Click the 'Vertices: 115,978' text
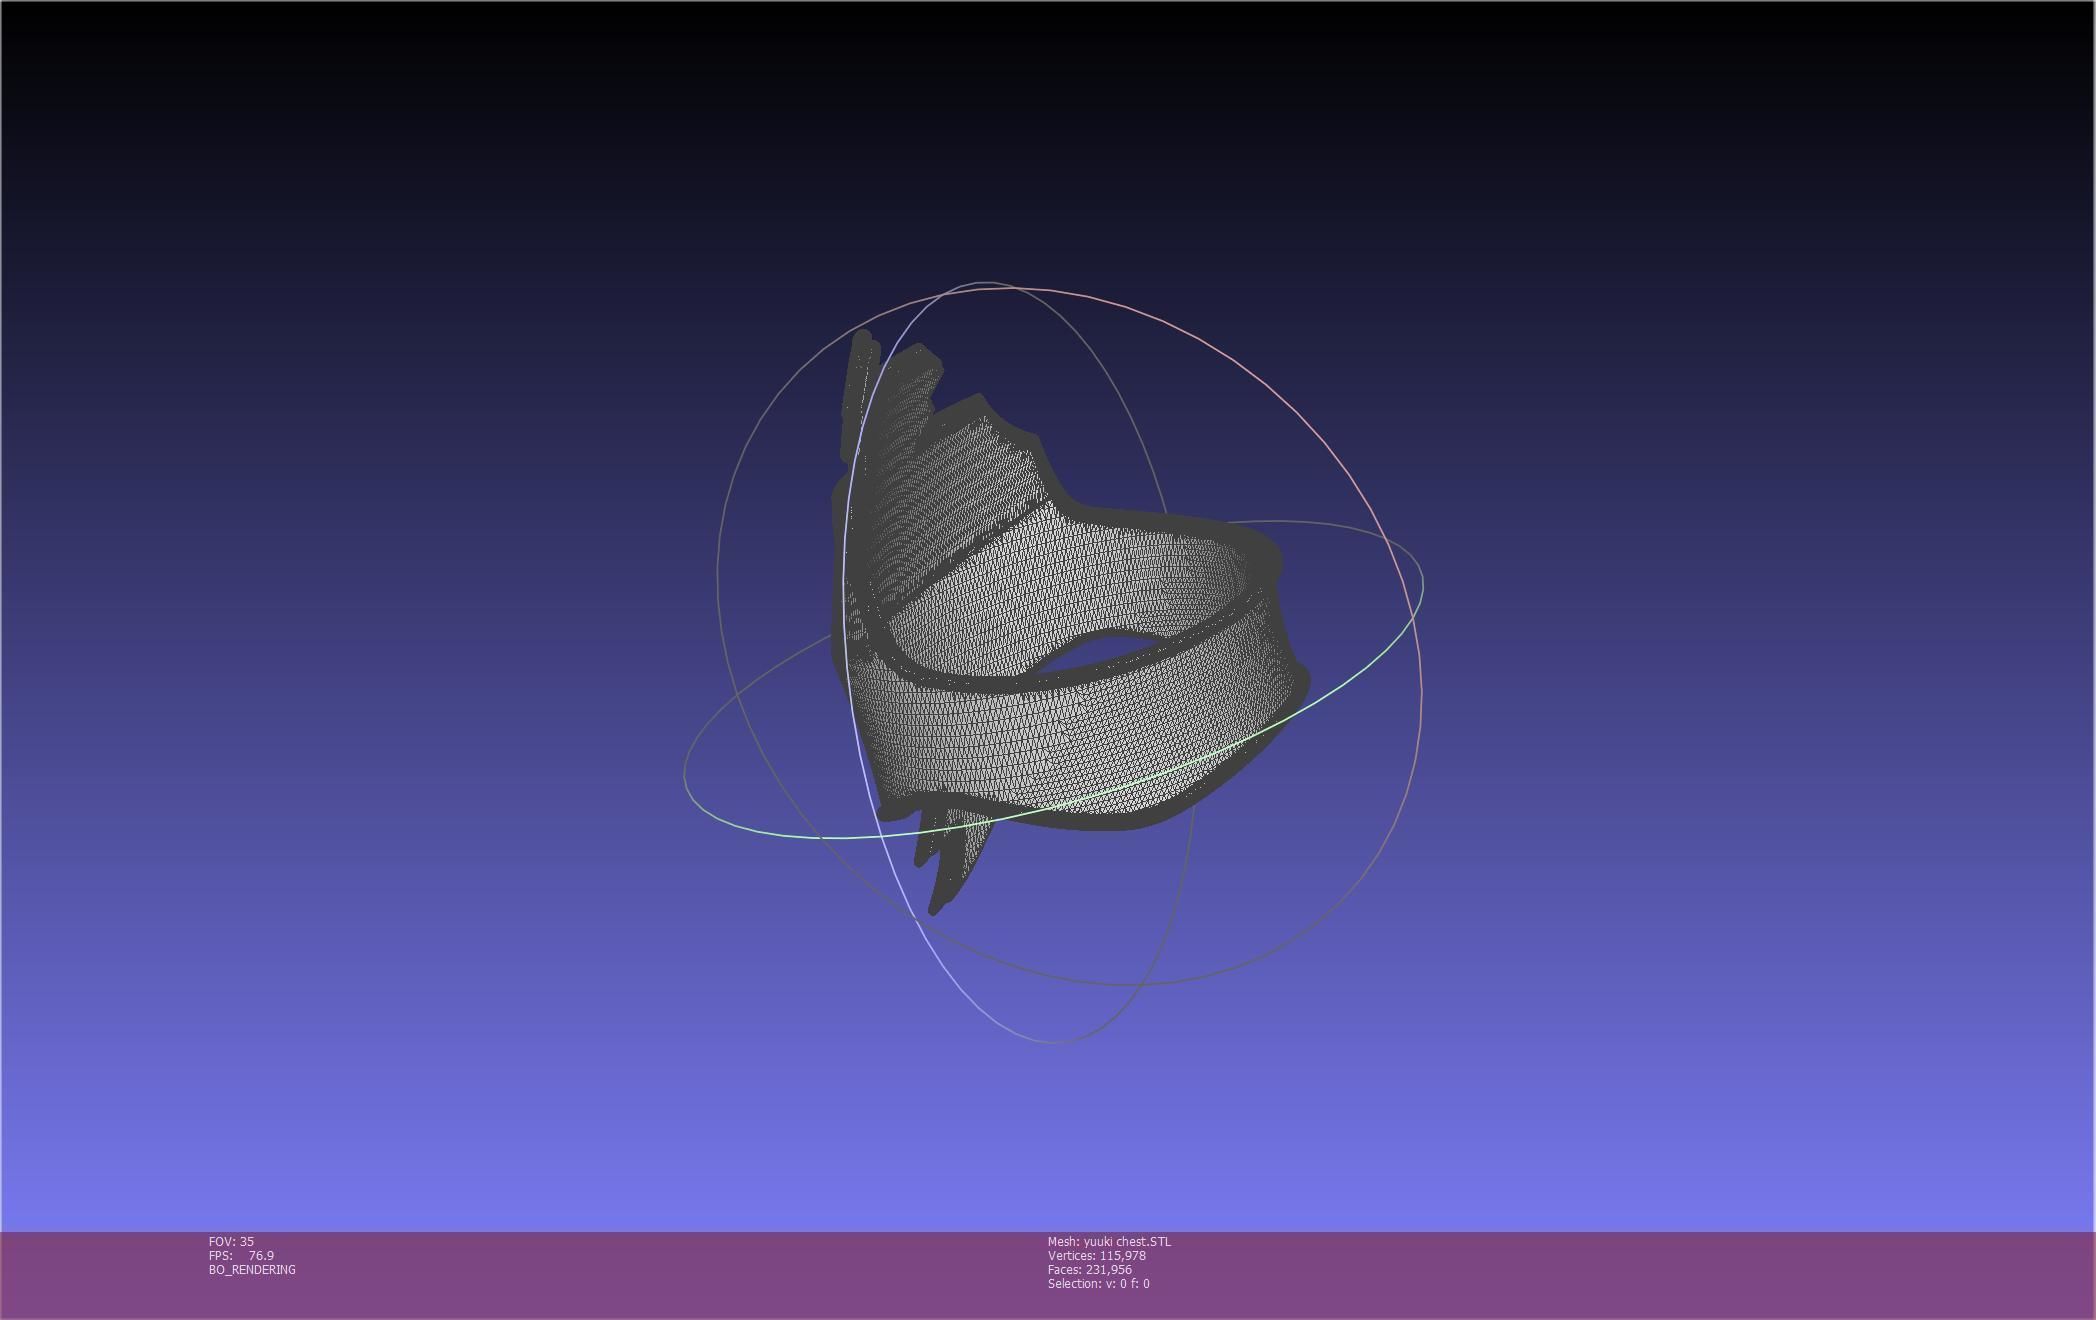The width and height of the screenshot is (2096, 1320). (1096, 1255)
